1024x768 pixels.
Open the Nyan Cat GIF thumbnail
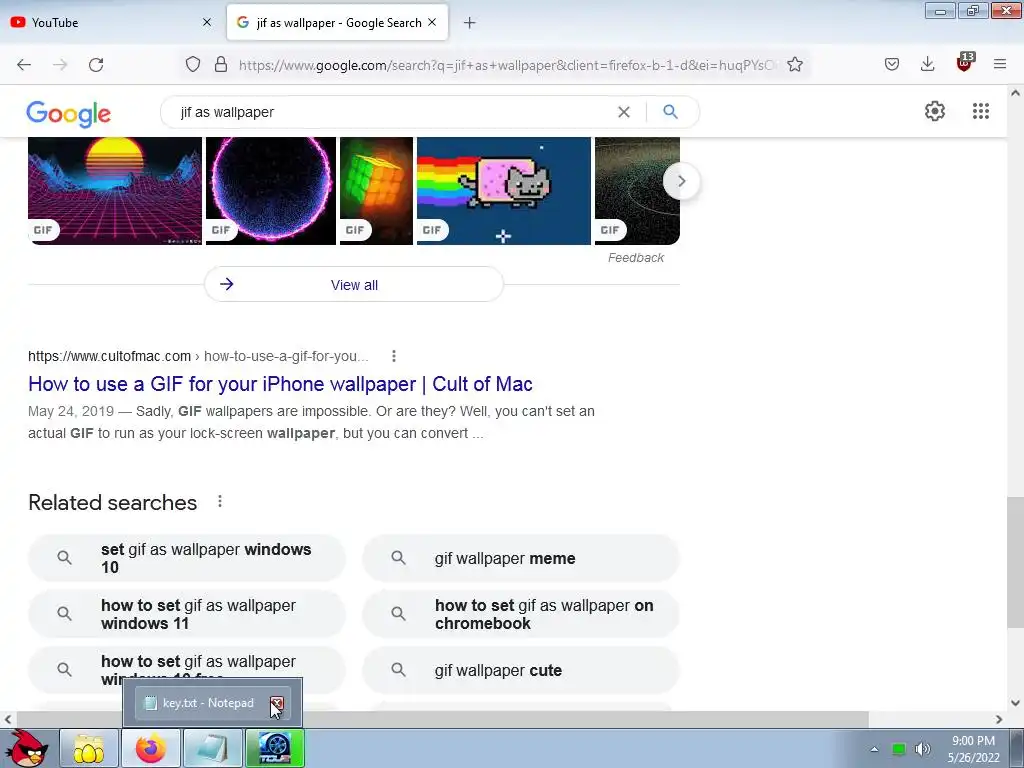[x=504, y=191]
